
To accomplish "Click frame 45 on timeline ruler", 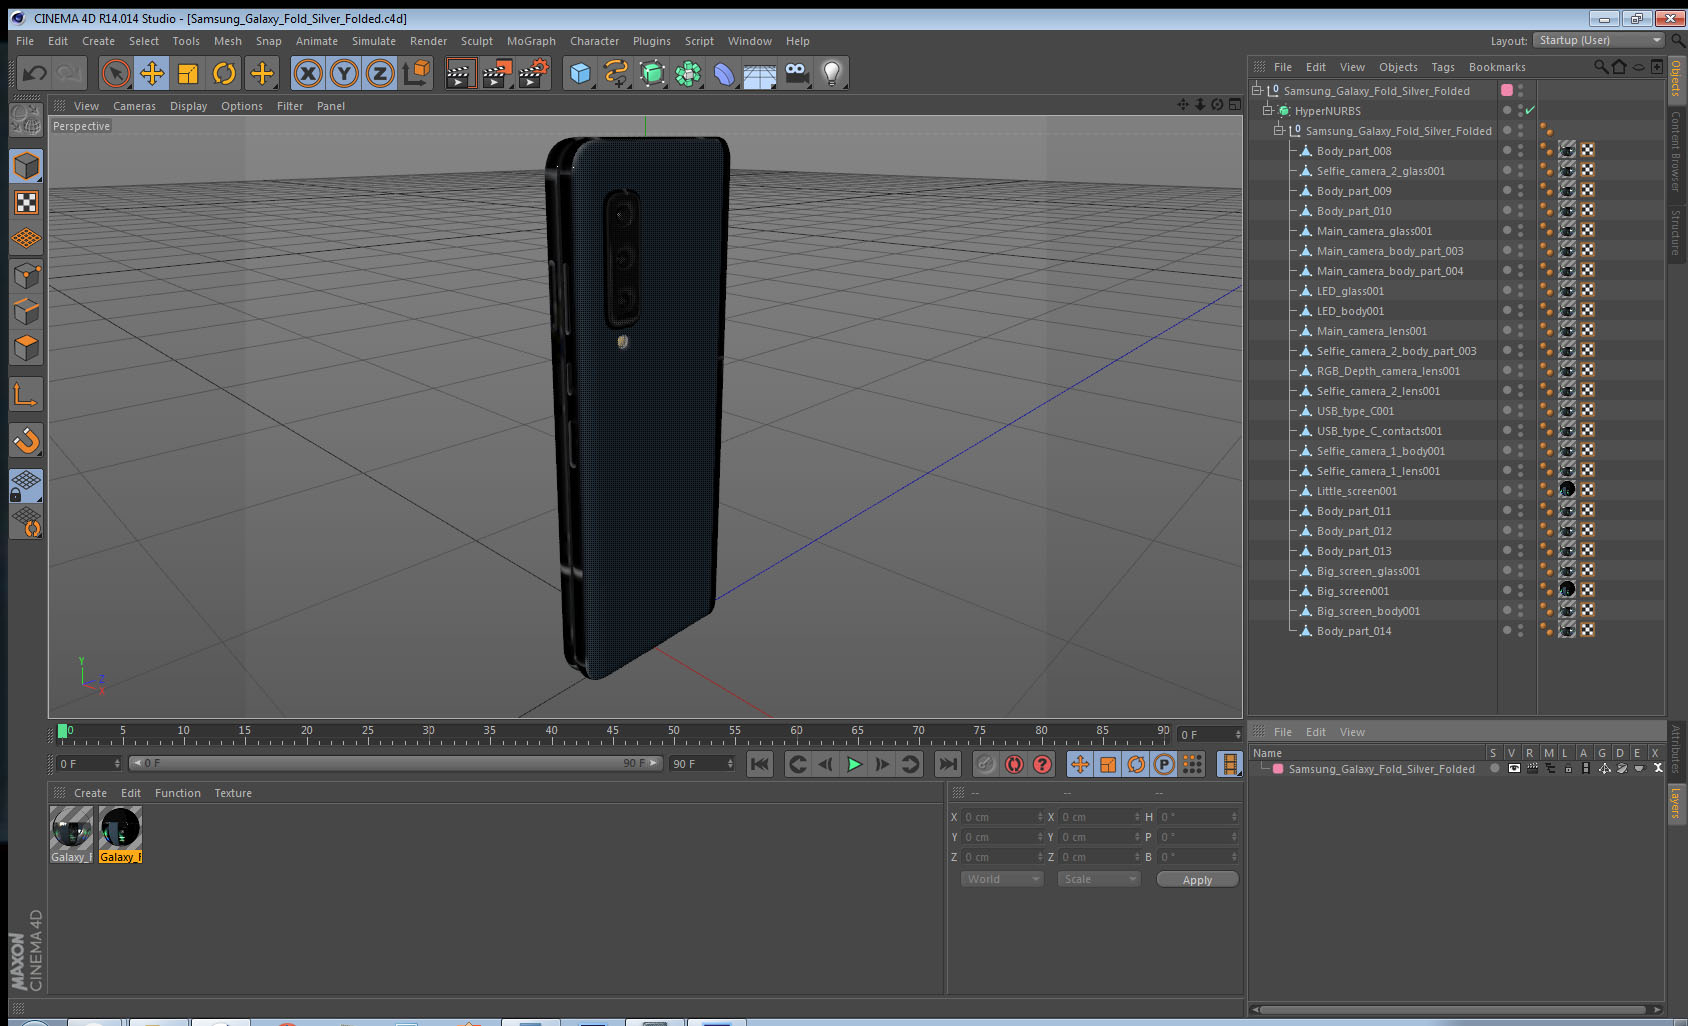I will pyautogui.click(x=612, y=733).
